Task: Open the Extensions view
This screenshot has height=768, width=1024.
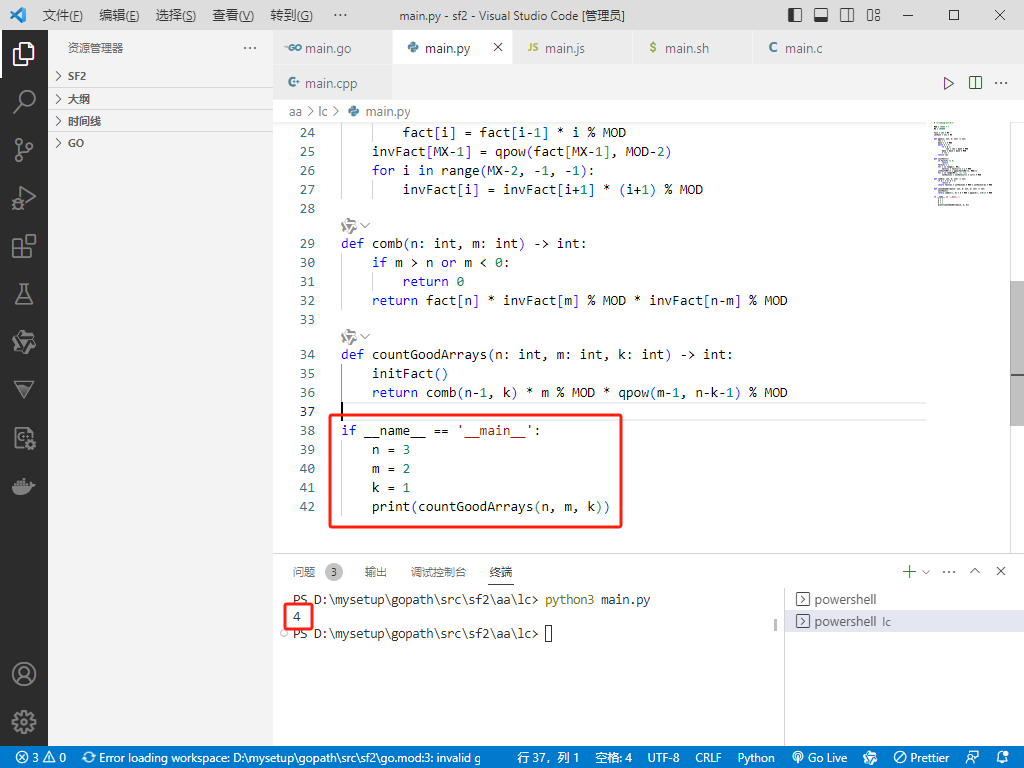Action: point(24,246)
